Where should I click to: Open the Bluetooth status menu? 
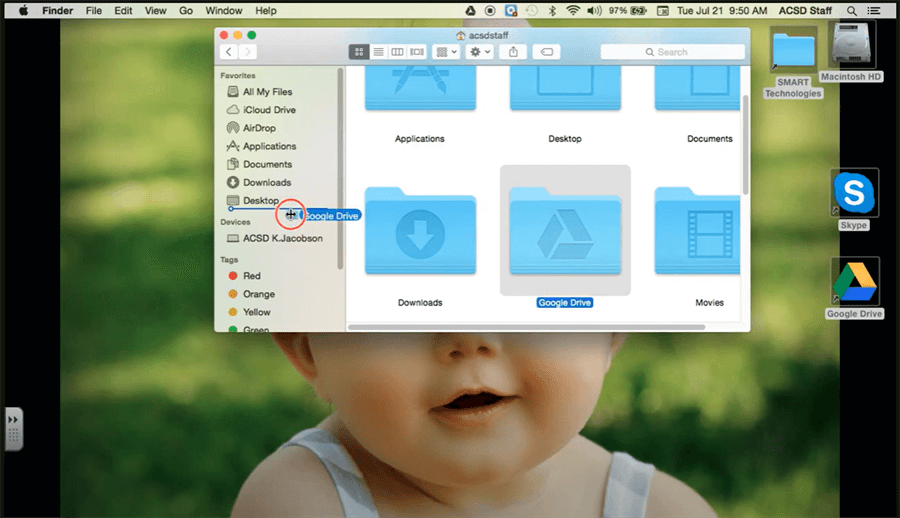coord(552,10)
